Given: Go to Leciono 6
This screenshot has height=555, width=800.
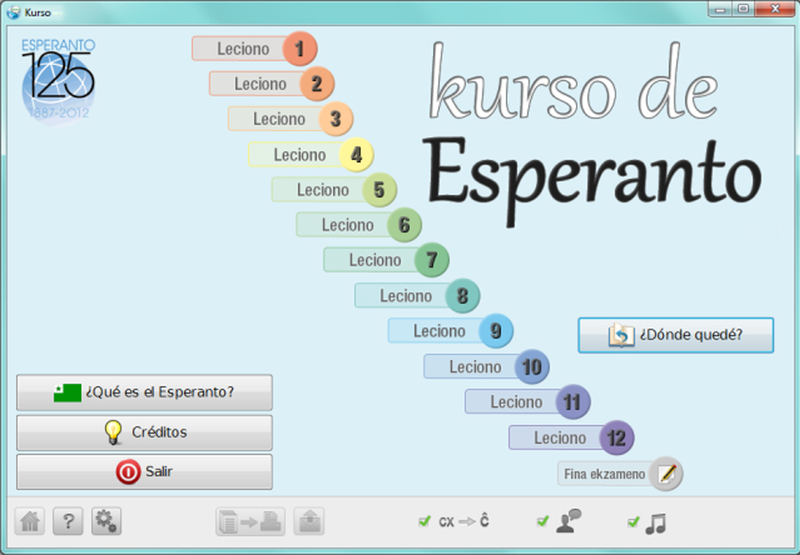Looking at the screenshot, I should click(359, 225).
